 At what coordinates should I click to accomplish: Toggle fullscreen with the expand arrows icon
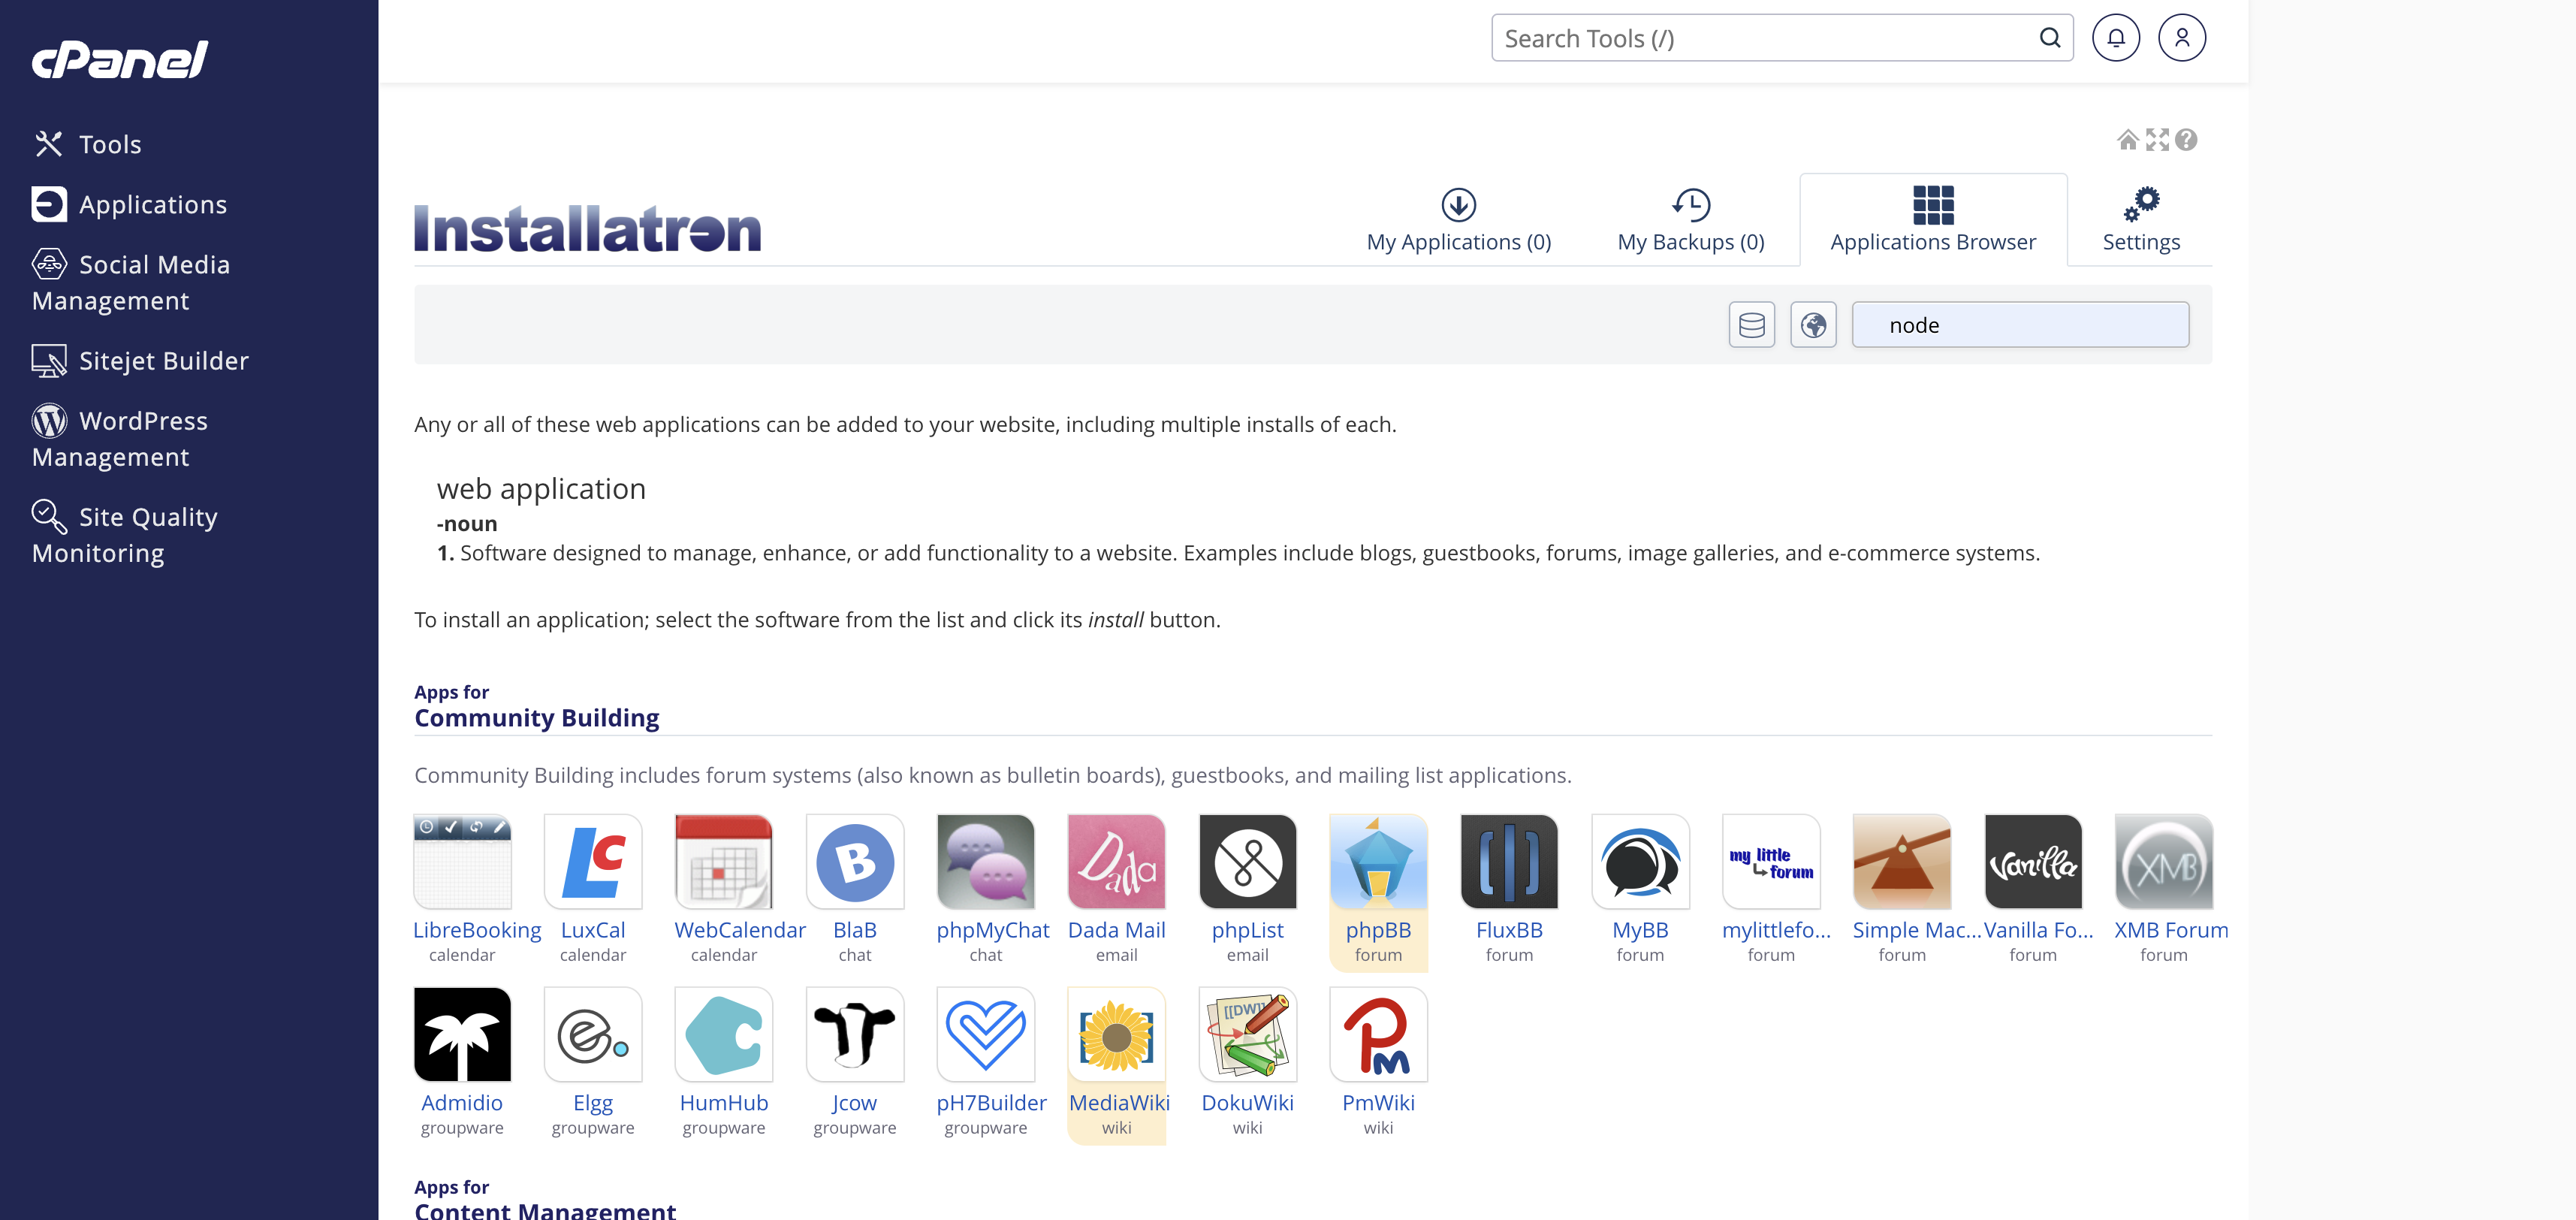click(2157, 140)
